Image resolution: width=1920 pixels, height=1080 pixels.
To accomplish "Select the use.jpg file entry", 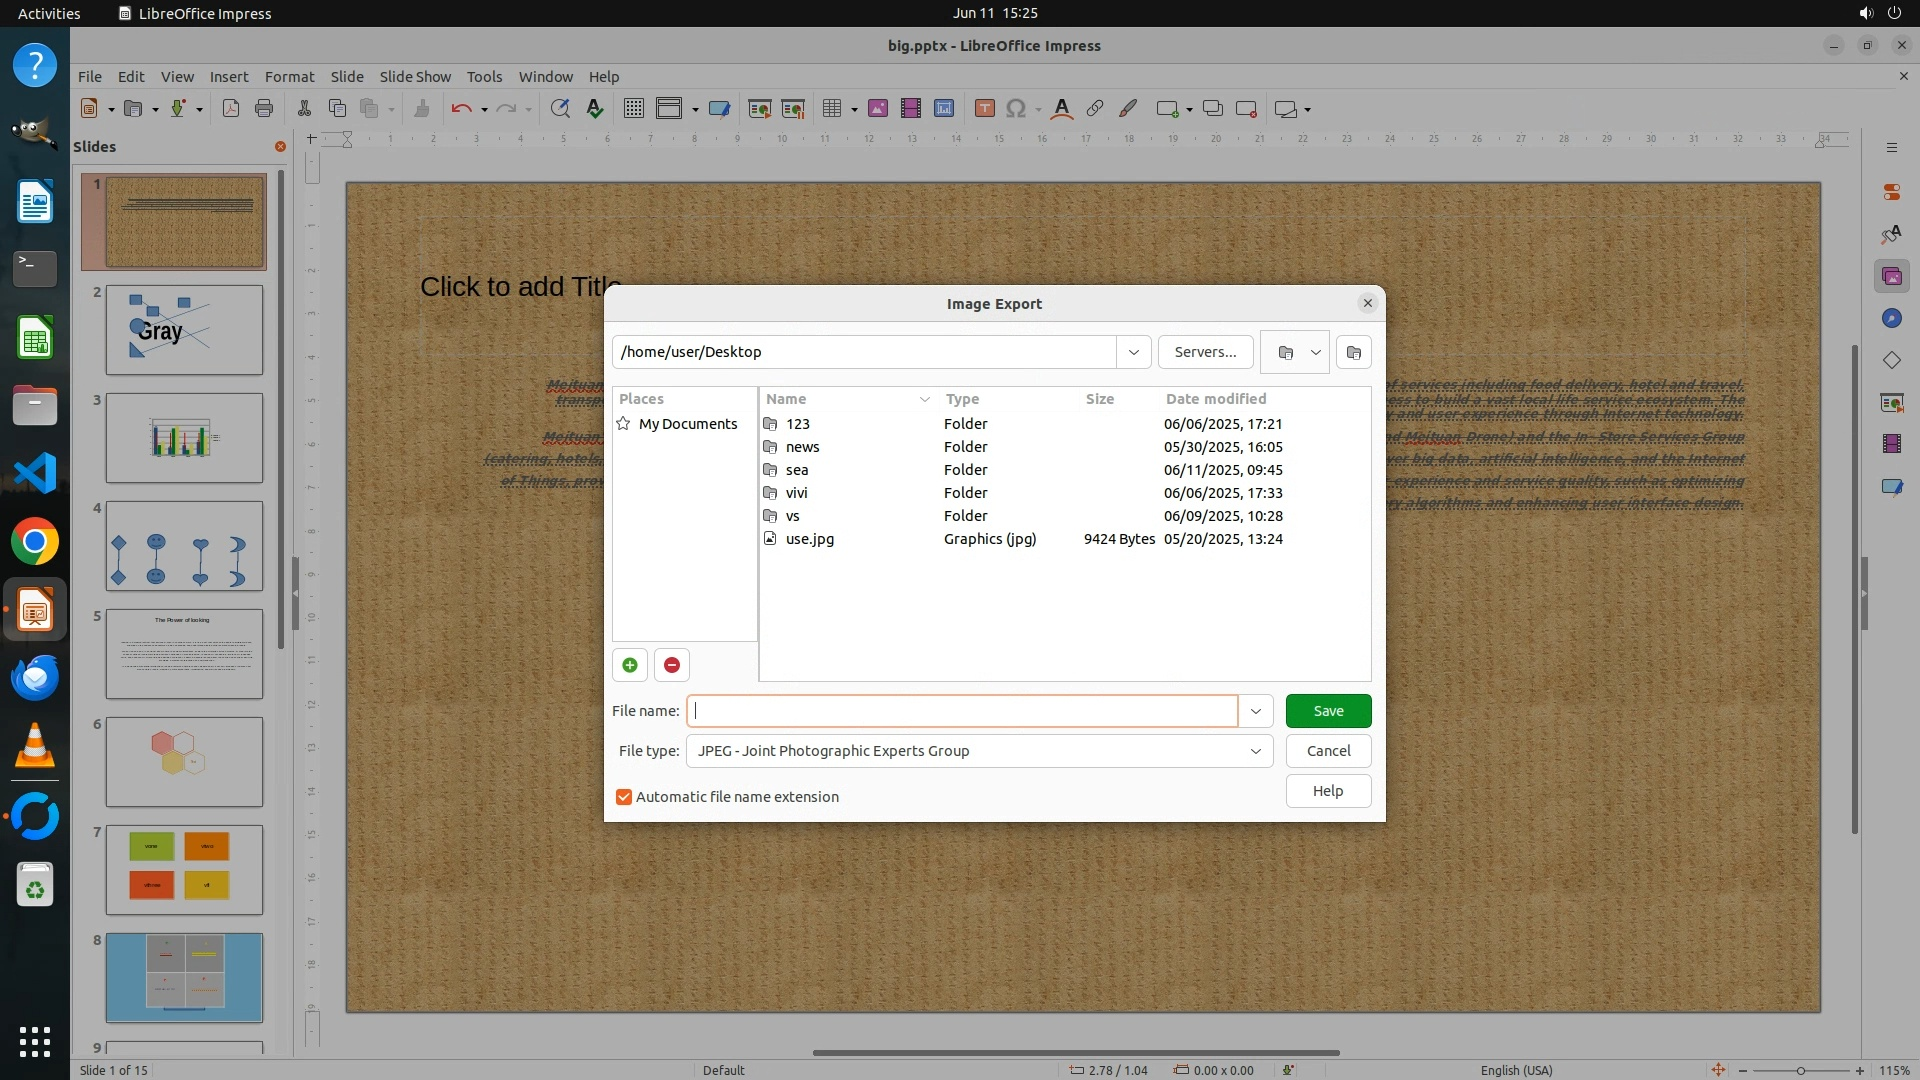I will pos(809,539).
